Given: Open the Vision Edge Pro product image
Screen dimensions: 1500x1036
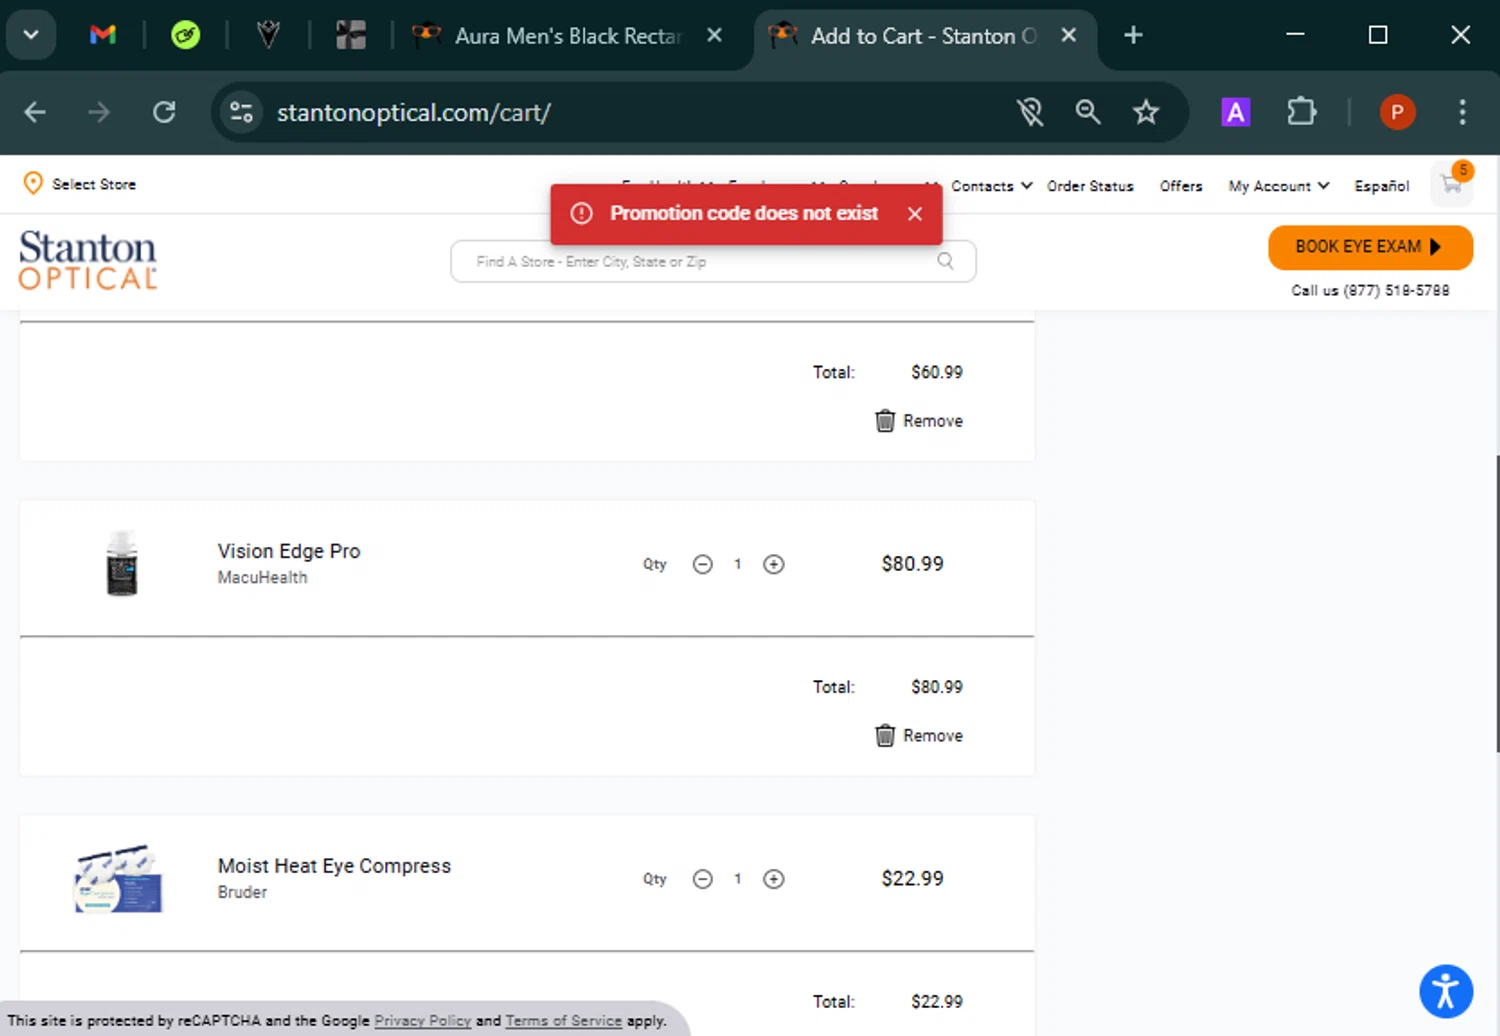Looking at the screenshot, I should point(122,563).
